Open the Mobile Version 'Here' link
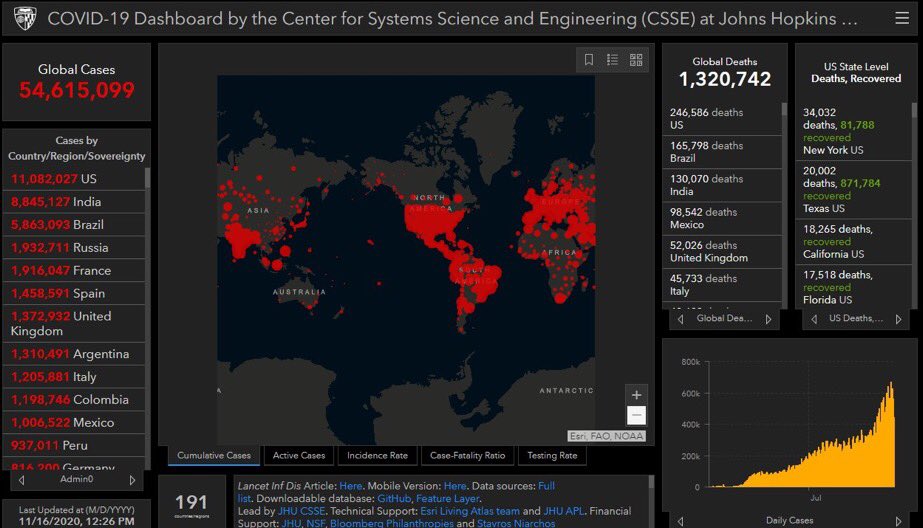The height and width of the screenshot is (528, 923). [x=454, y=486]
